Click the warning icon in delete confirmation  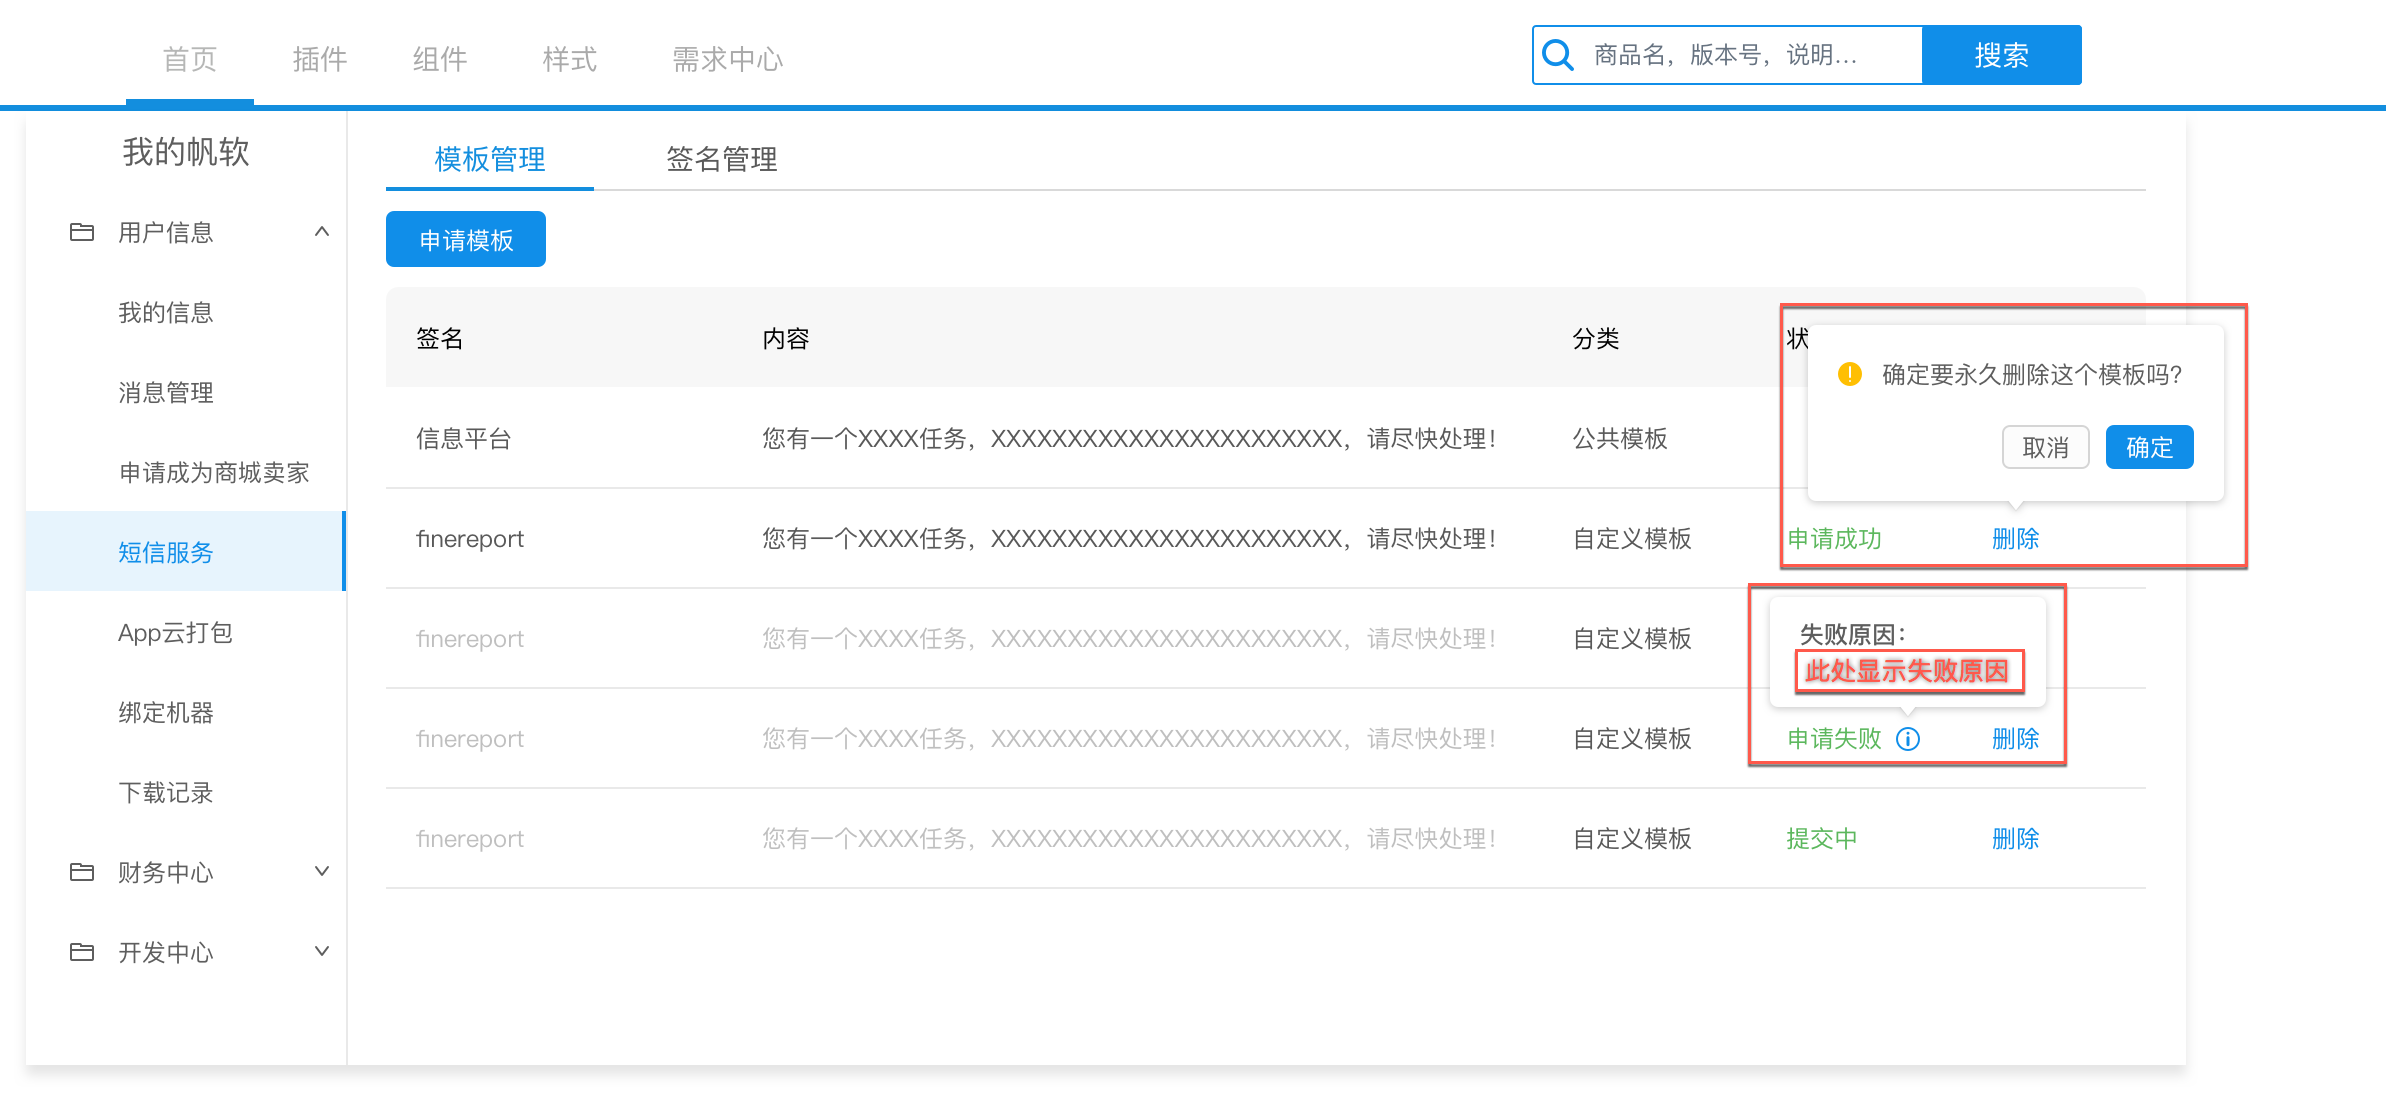point(1850,374)
